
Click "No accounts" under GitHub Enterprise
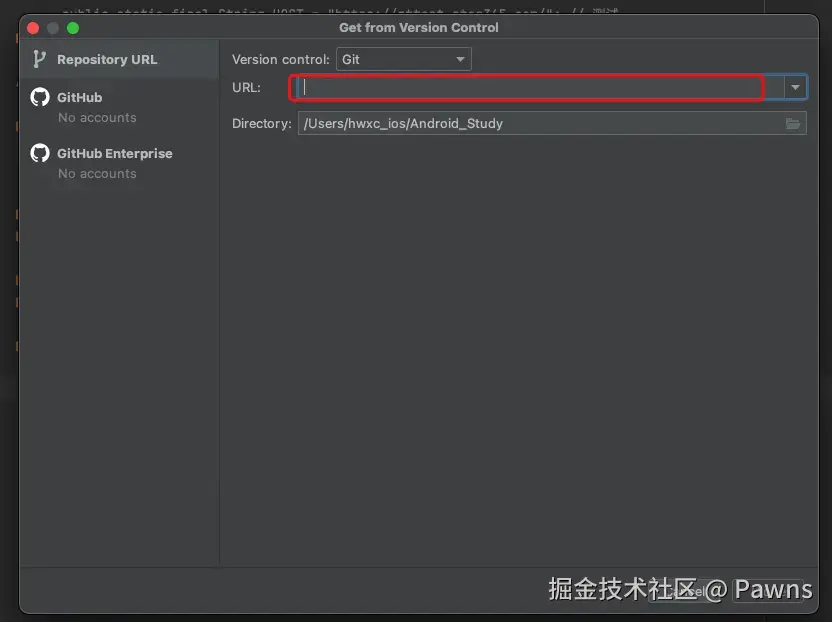[x=97, y=174]
